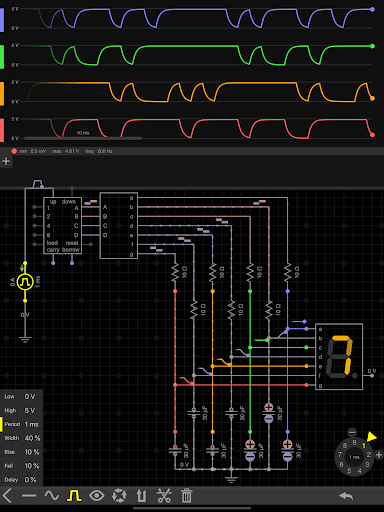Viewport: 384px width, 512px height.
Task: Select the yellow pulse waveform icon
Action: pos(74,496)
